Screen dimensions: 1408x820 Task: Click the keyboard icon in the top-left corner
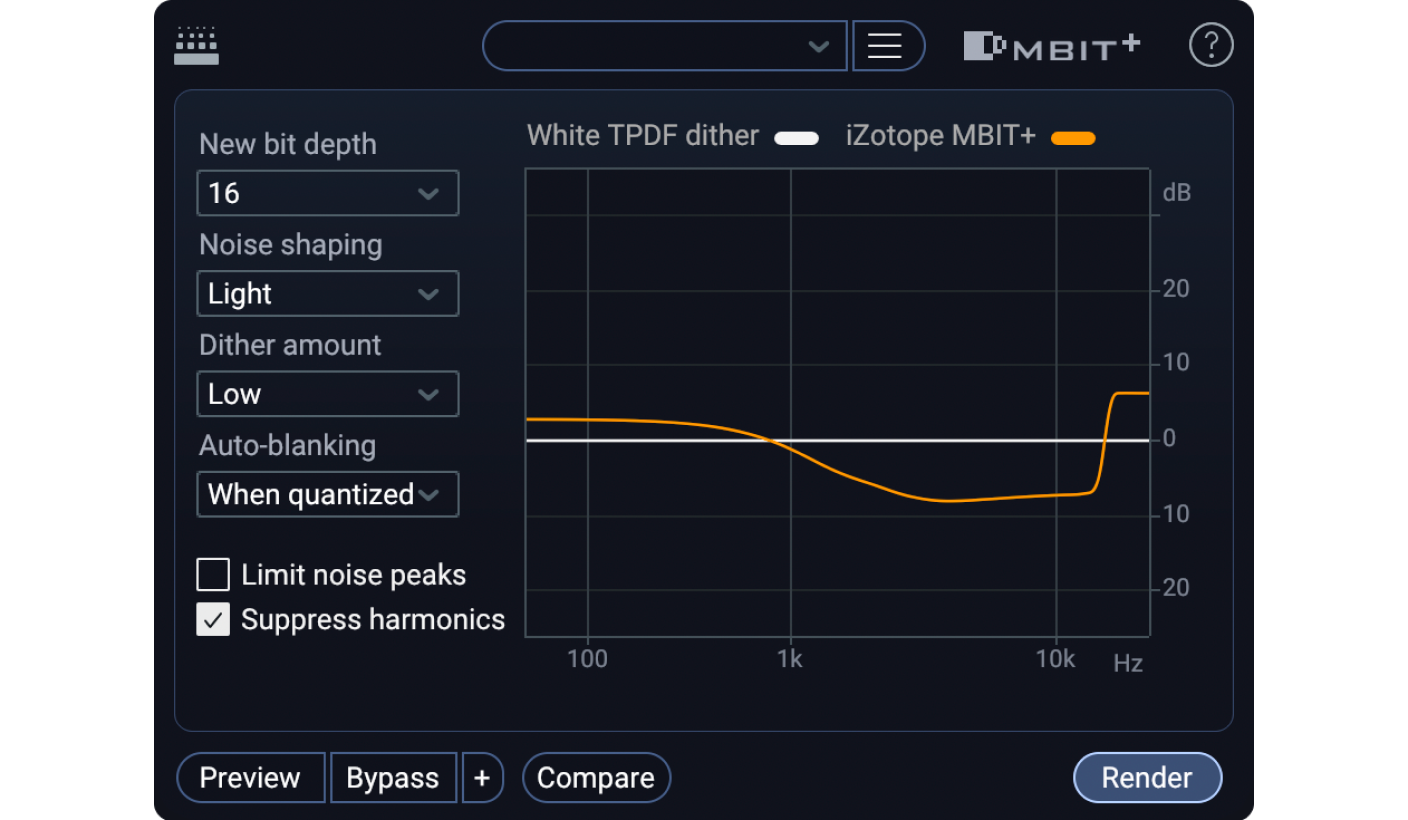pyautogui.click(x=196, y=45)
